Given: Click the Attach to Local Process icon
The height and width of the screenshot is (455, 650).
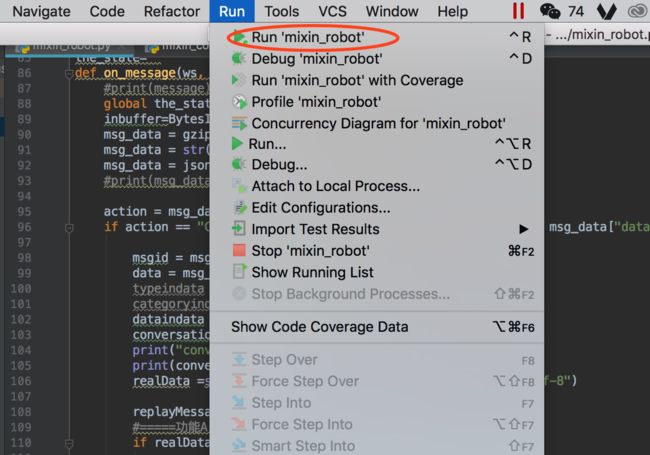Looking at the screenshot, I should pos(239,186).
